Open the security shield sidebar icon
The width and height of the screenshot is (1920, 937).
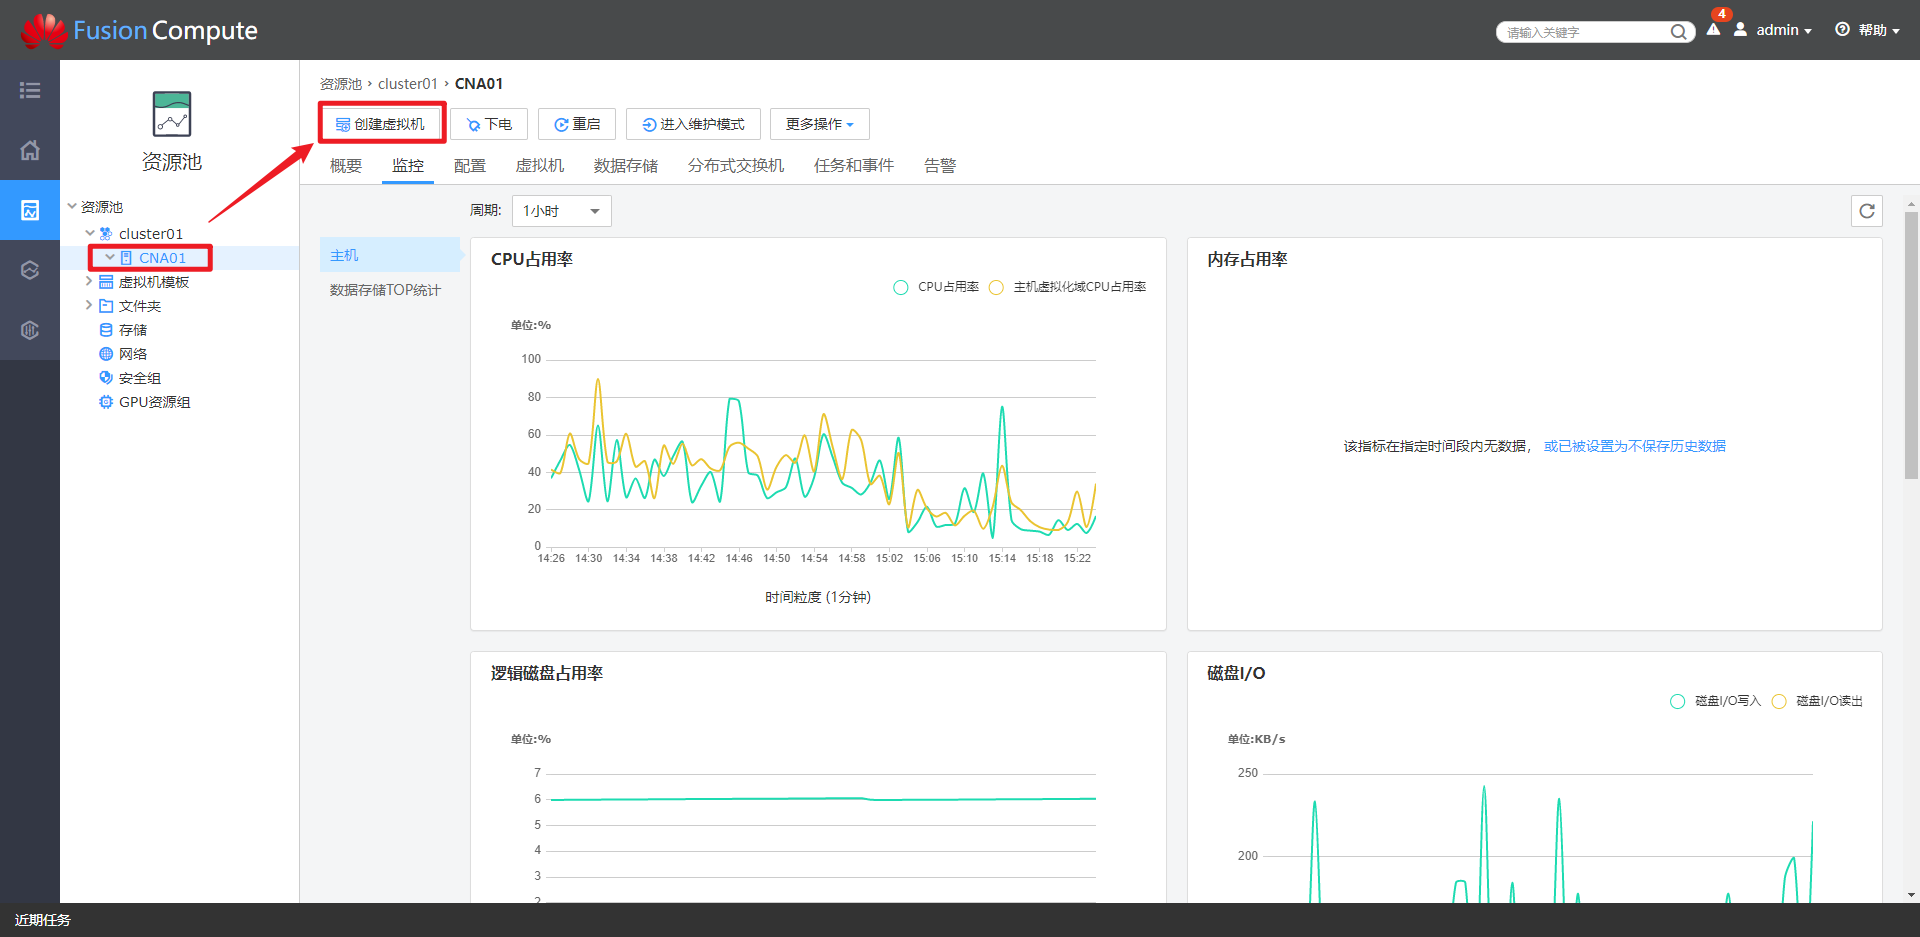coord(30,330)
